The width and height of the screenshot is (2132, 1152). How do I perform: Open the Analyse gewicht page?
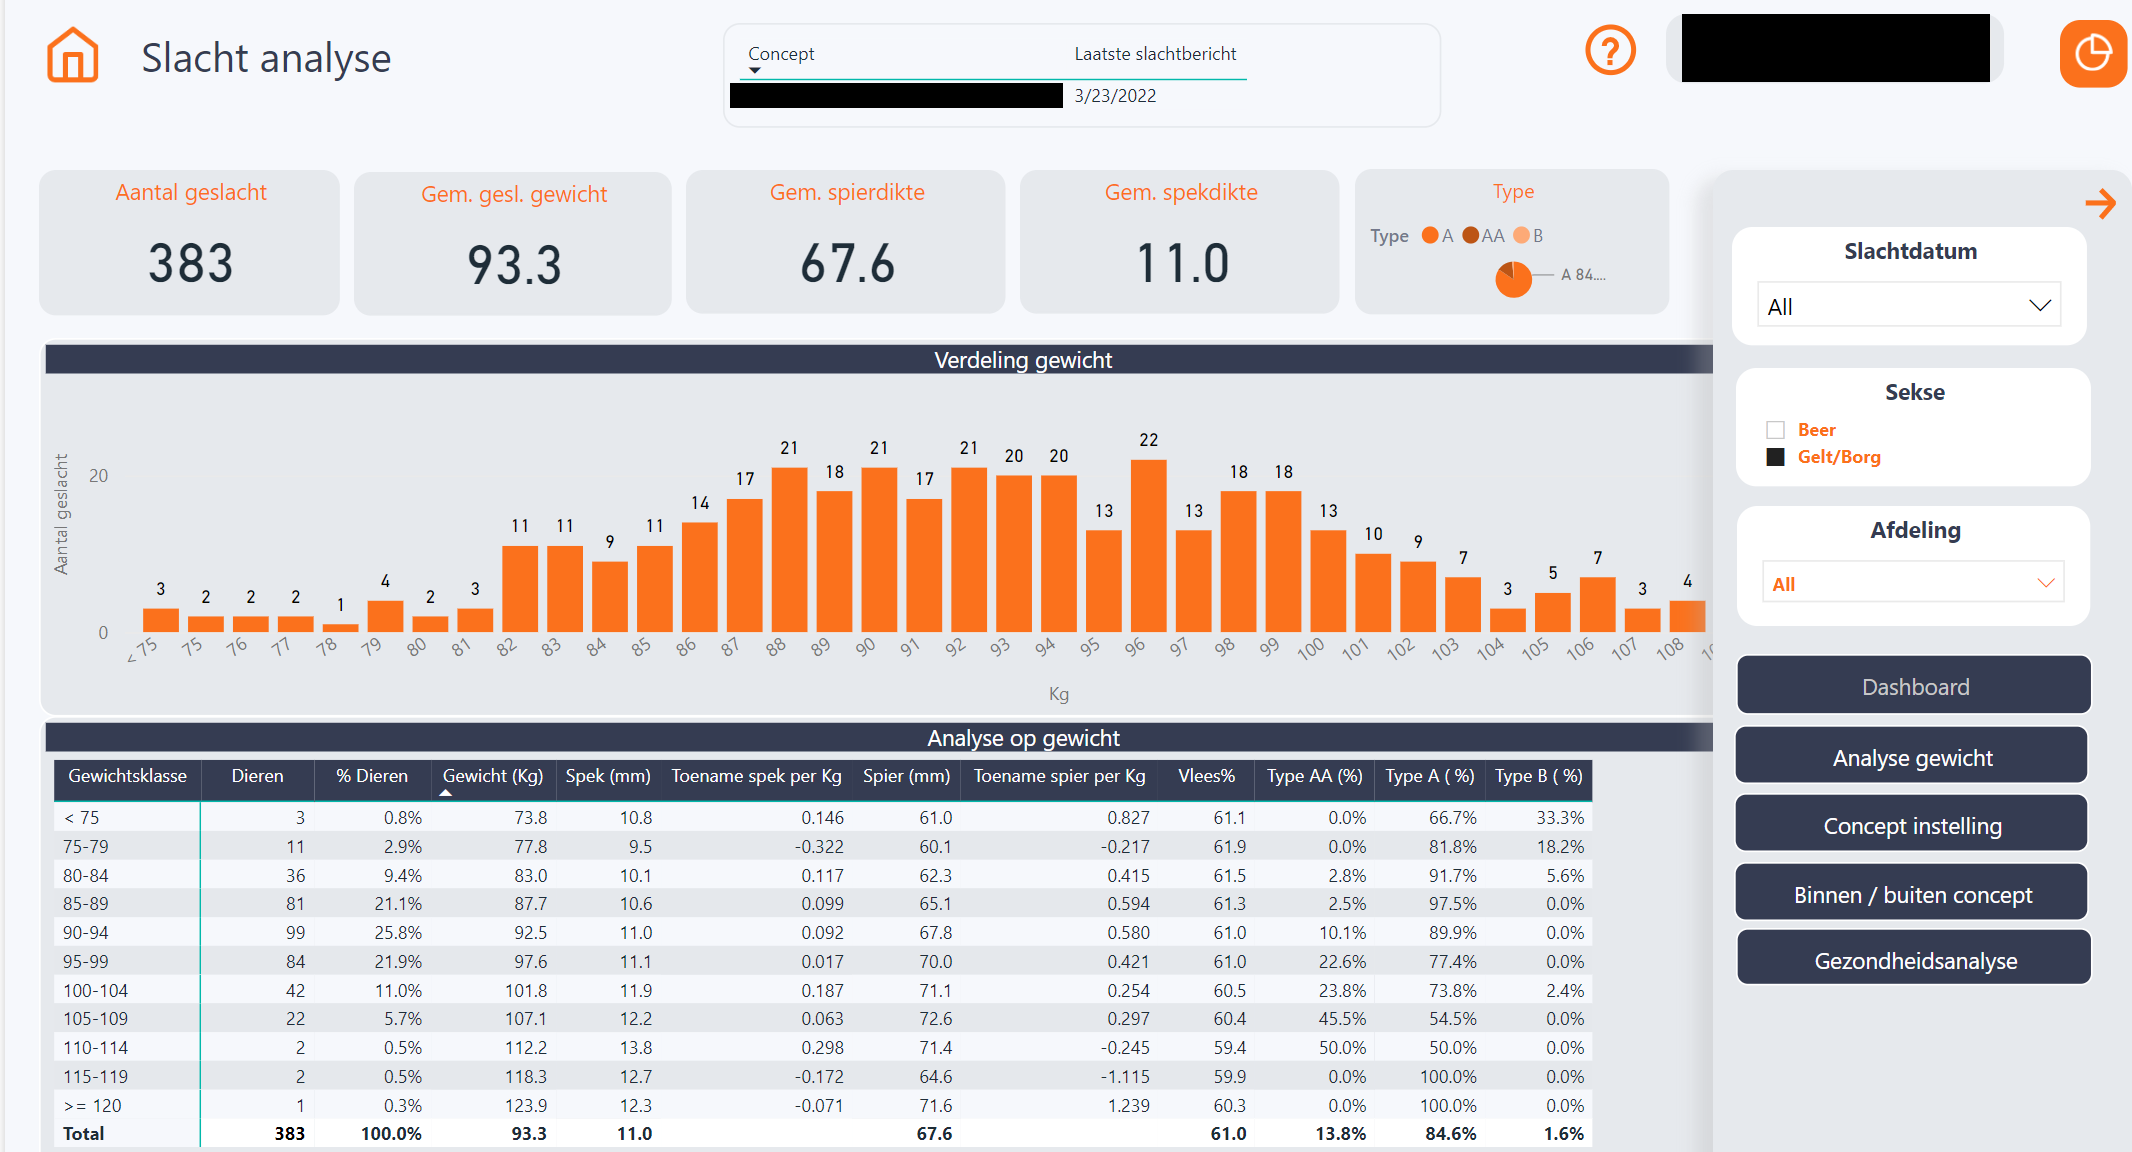coord(1912,757)
